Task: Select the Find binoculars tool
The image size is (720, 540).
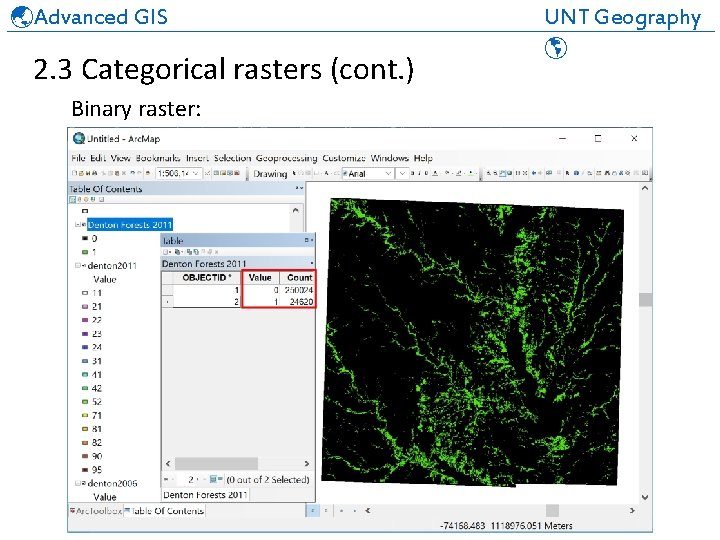Action: tap(607, 173)
